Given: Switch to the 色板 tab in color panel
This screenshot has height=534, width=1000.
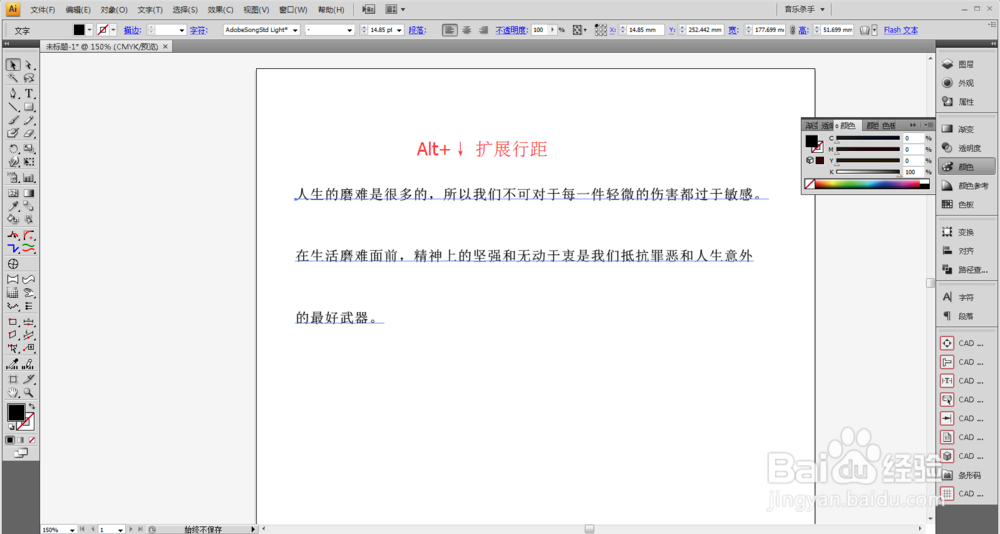Looking at the screenshot, I should tap(889, 126).
